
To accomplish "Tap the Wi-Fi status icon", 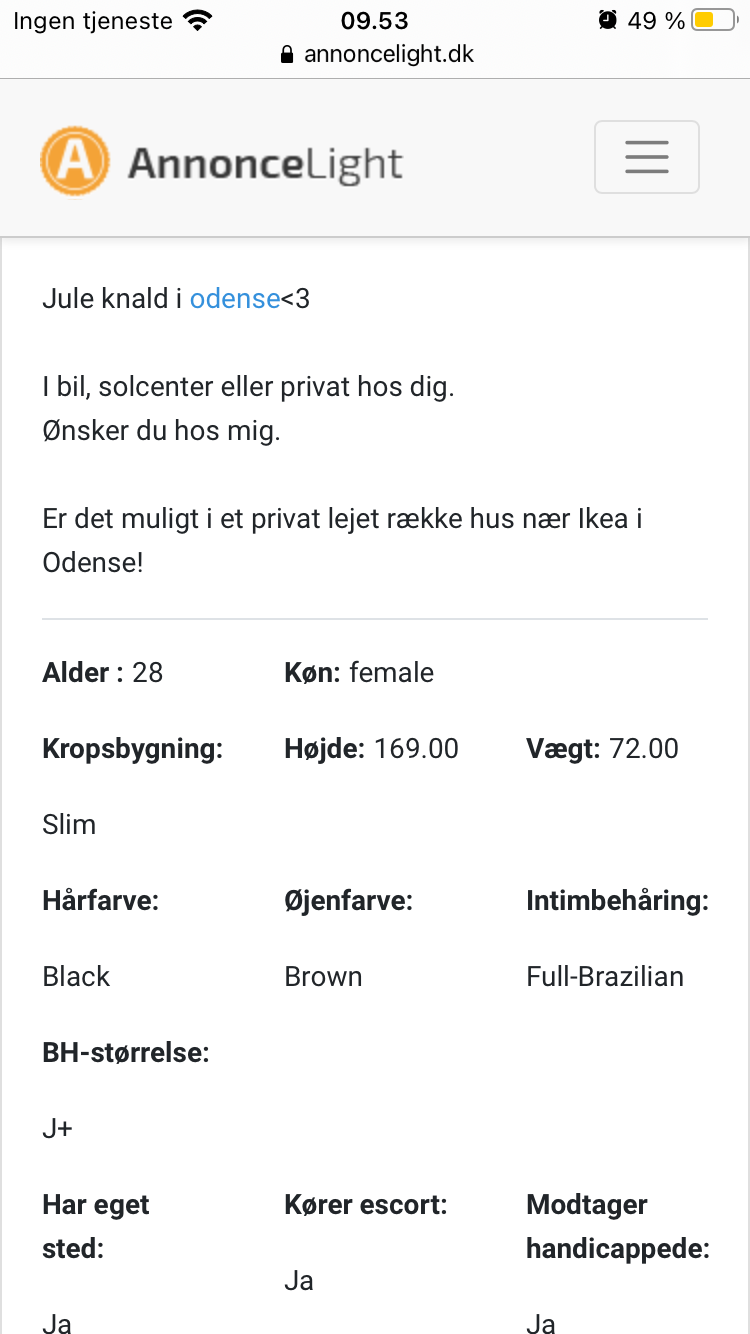I will pyautogui.click(x=199, y=20).
